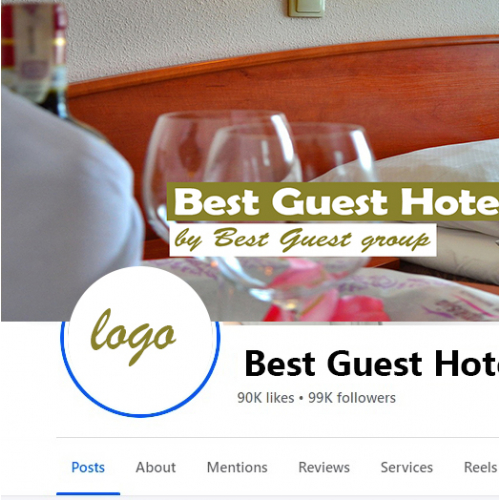Open the 90K likes link
The image size is (500, 500).
coord(266,398)
